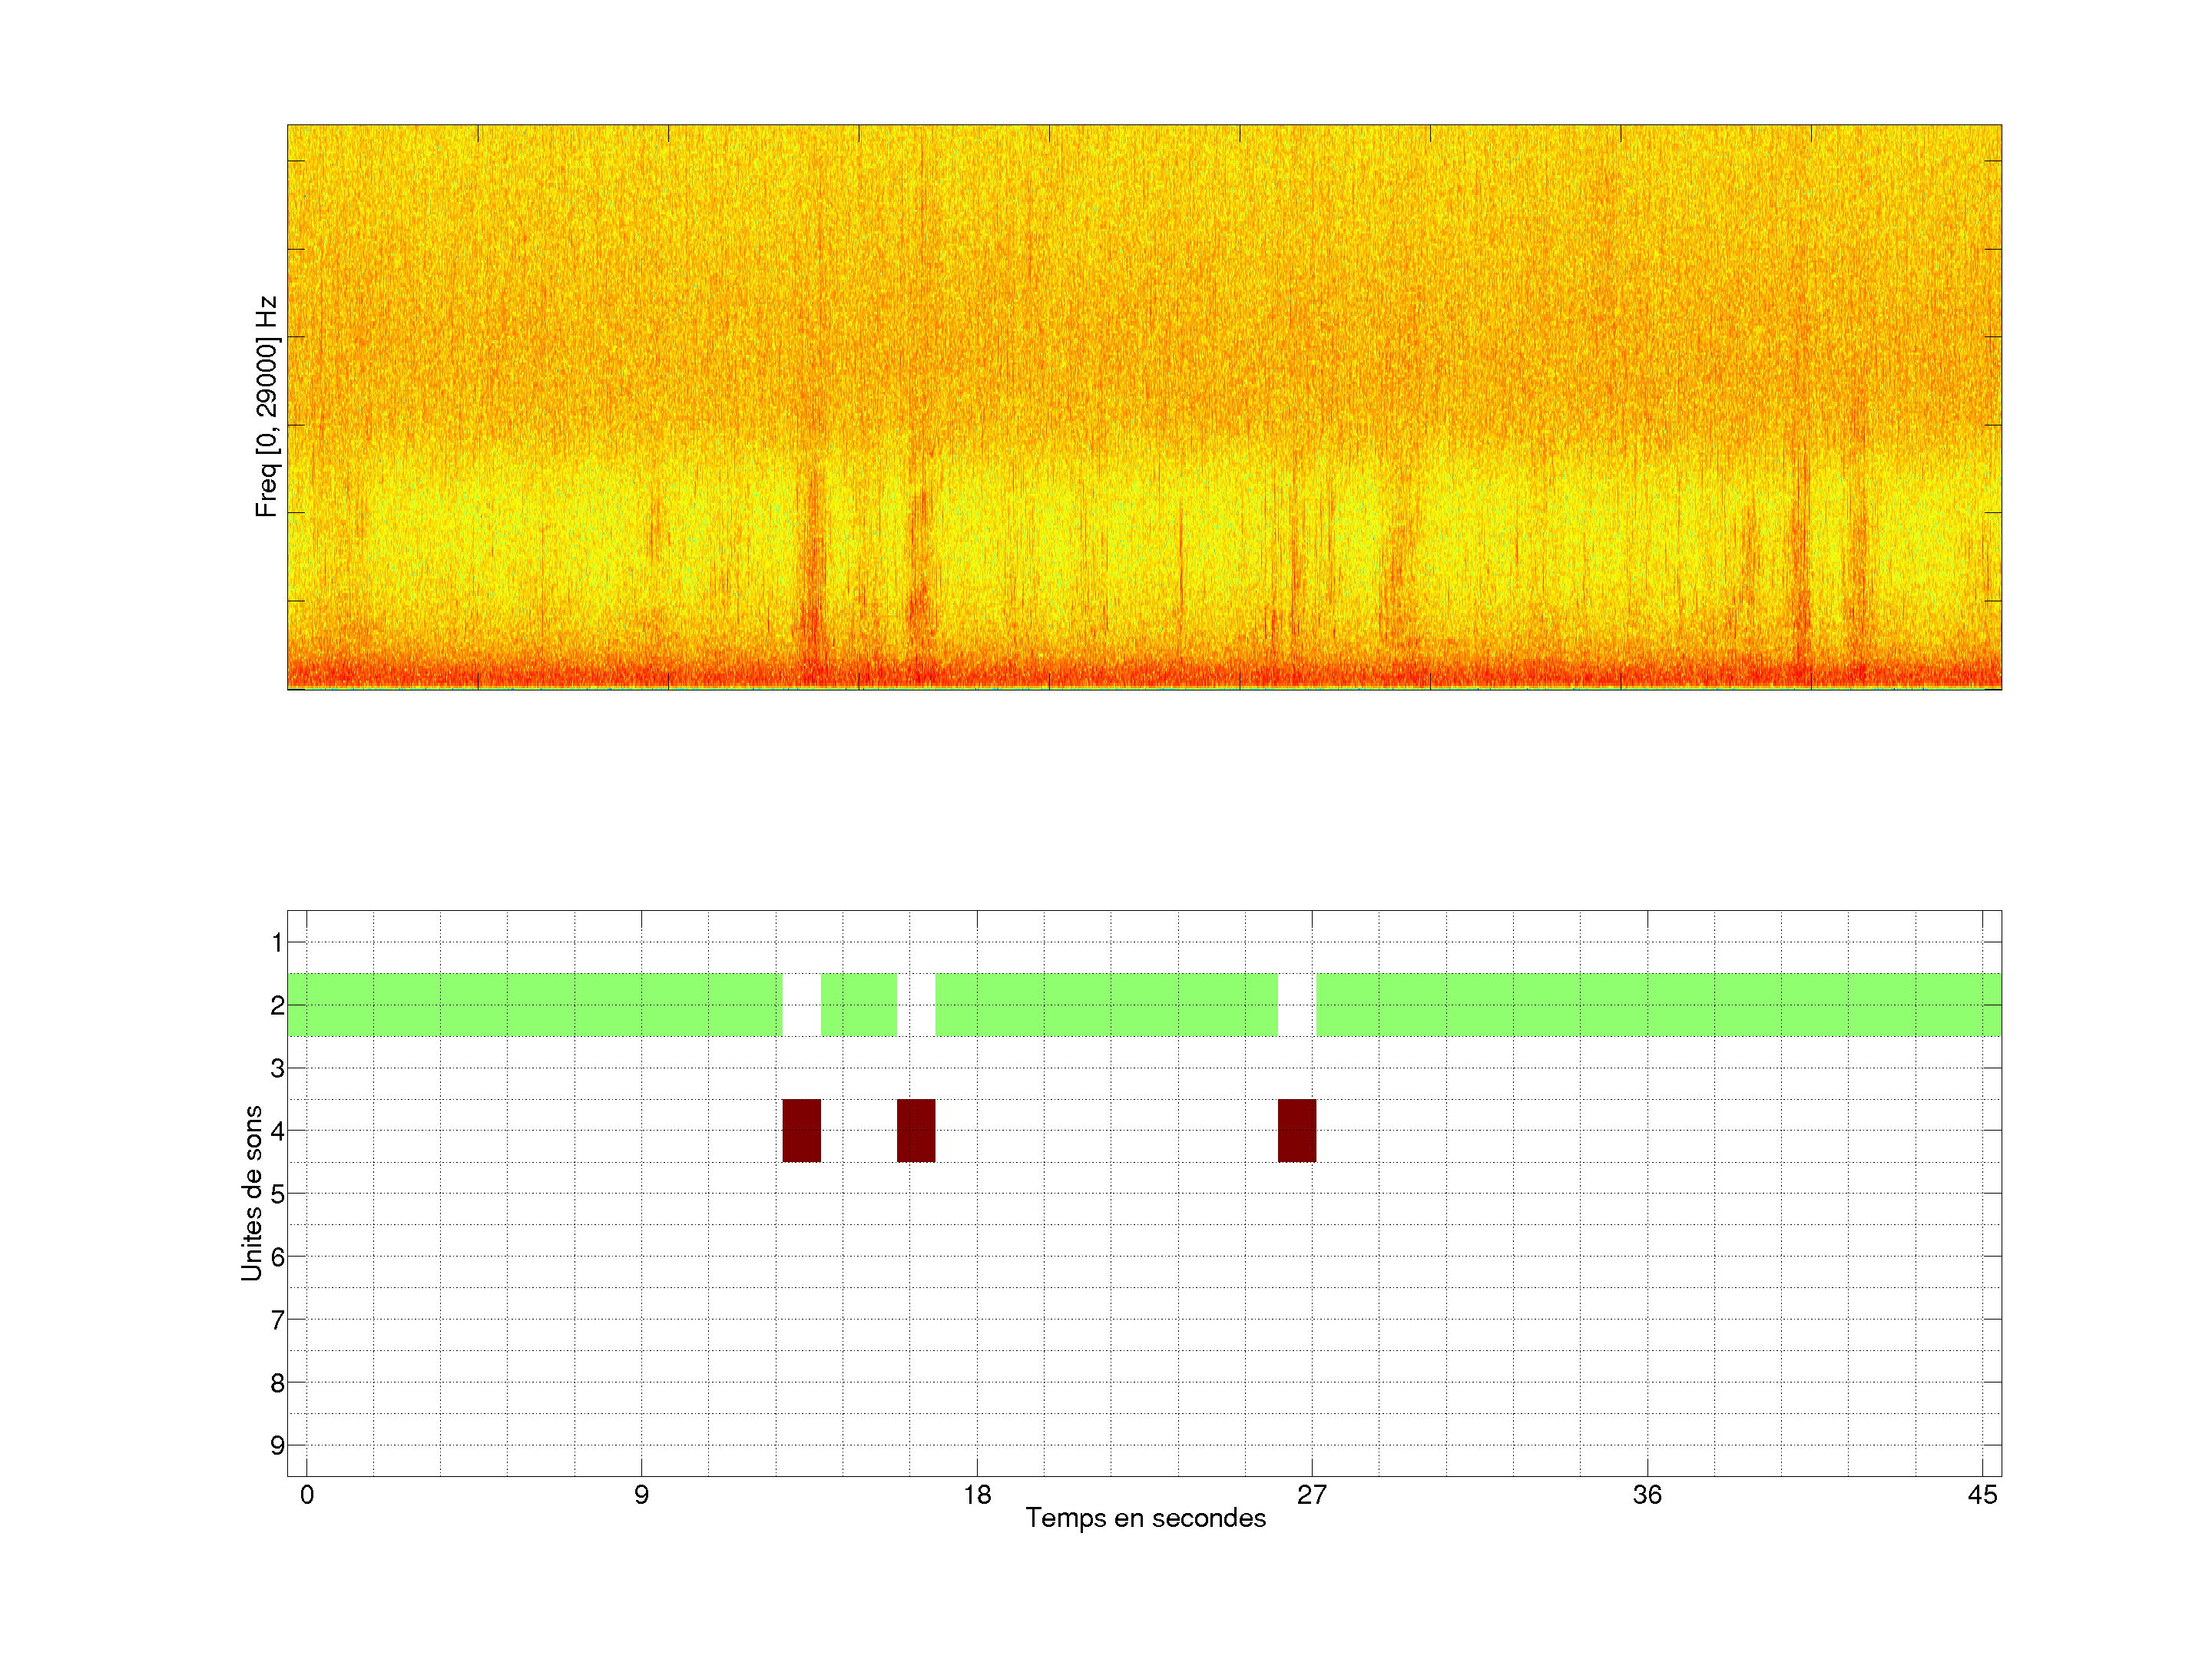Viewport: 2212px width, 1659px height.
Task: Click the x-axis tick label 27
Action: pyautogui.click(x=1312, y=1495)
